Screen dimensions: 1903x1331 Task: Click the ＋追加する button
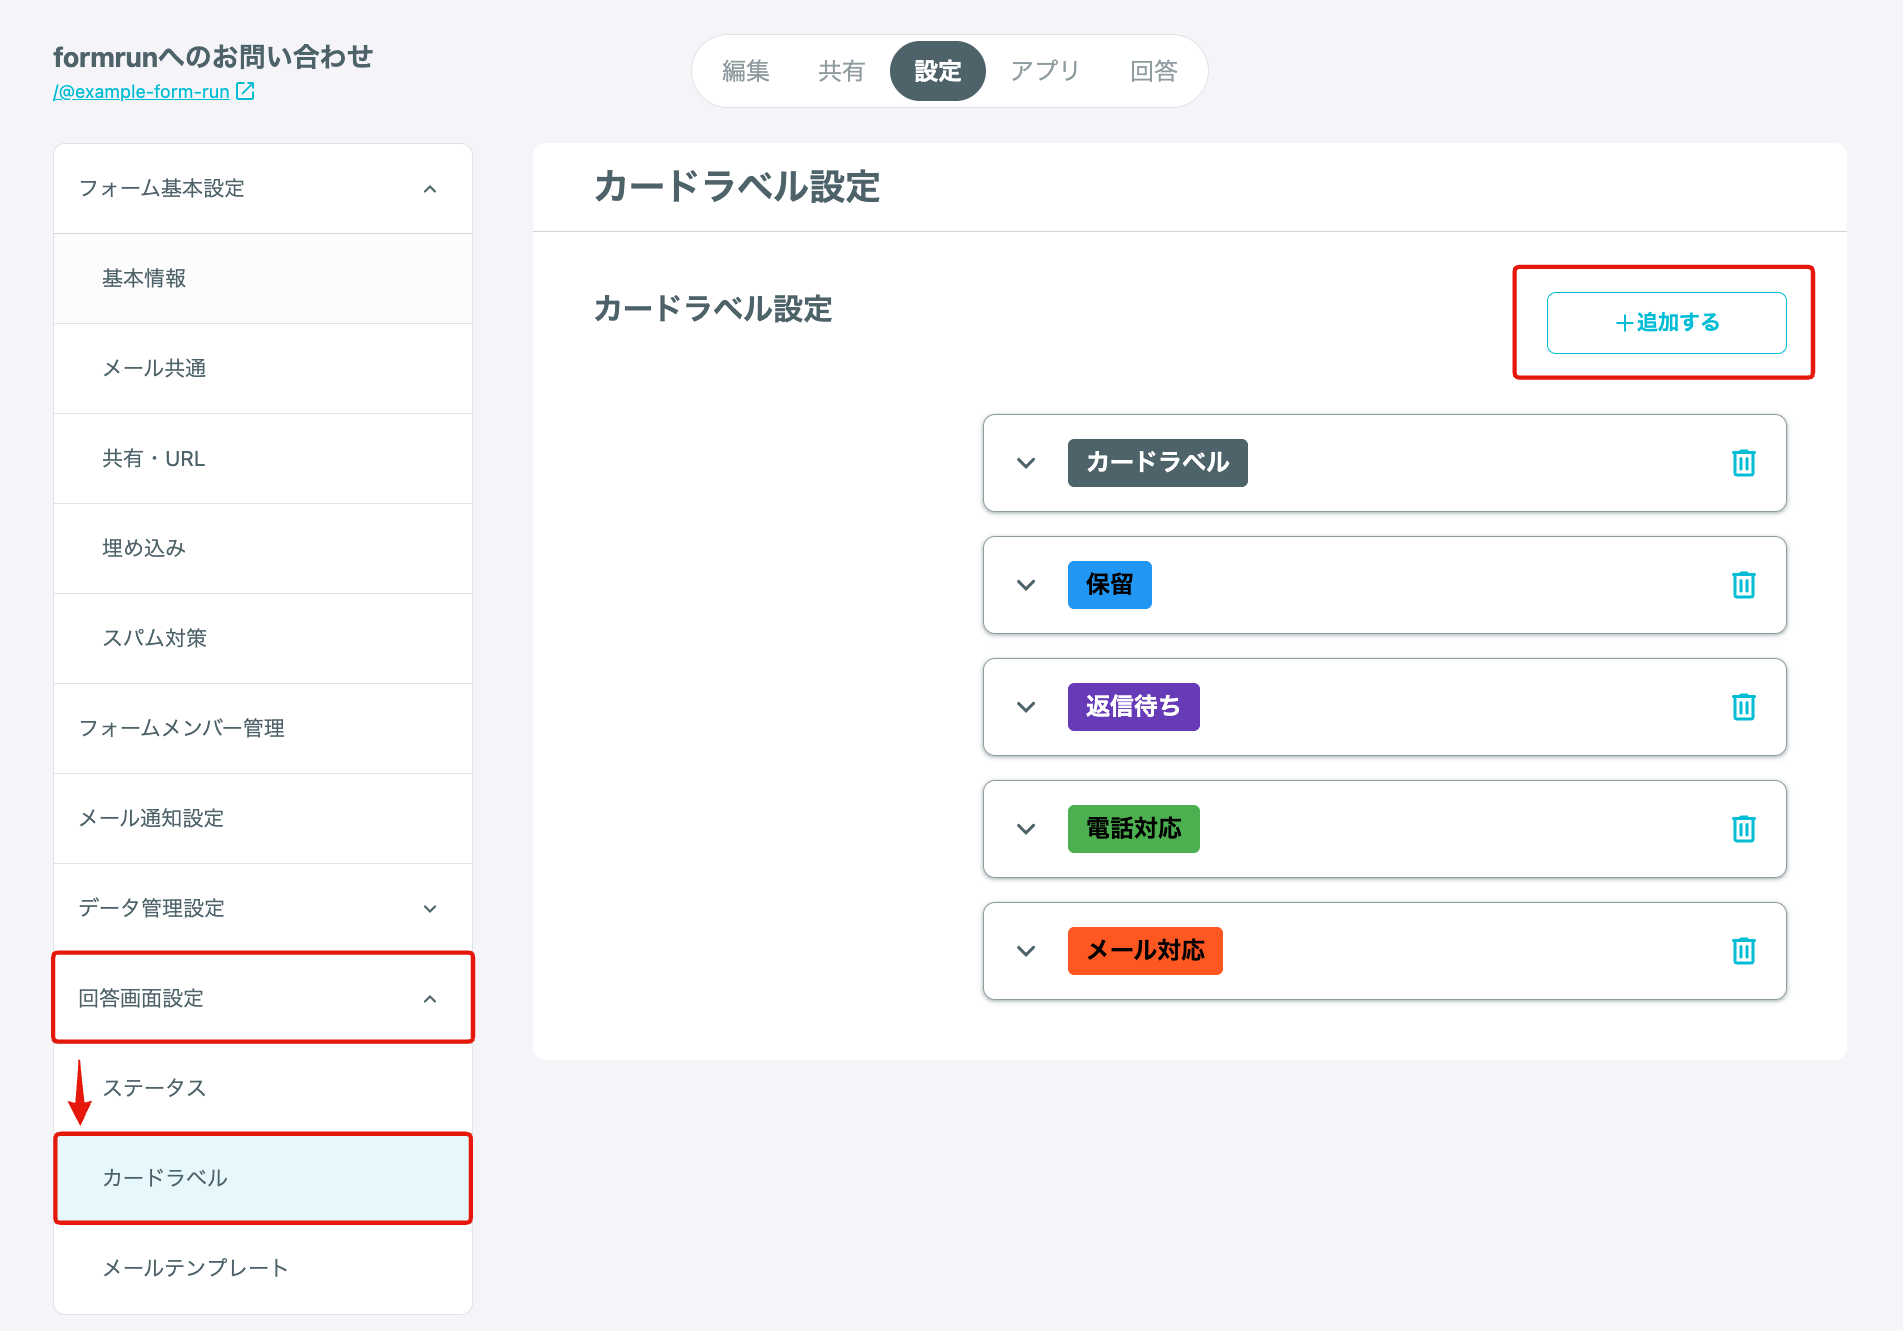[x=1666, y=322]
